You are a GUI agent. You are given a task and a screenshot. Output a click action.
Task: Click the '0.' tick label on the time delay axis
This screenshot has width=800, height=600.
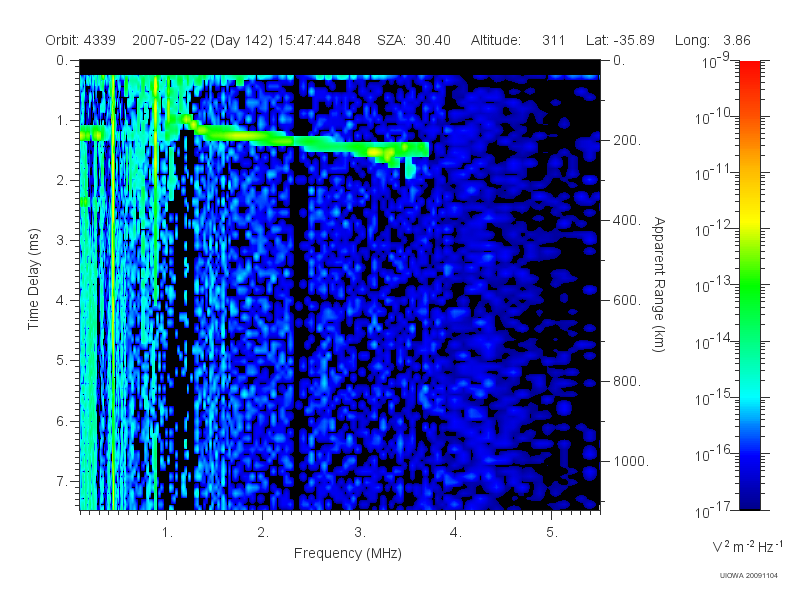click(62, 60)
